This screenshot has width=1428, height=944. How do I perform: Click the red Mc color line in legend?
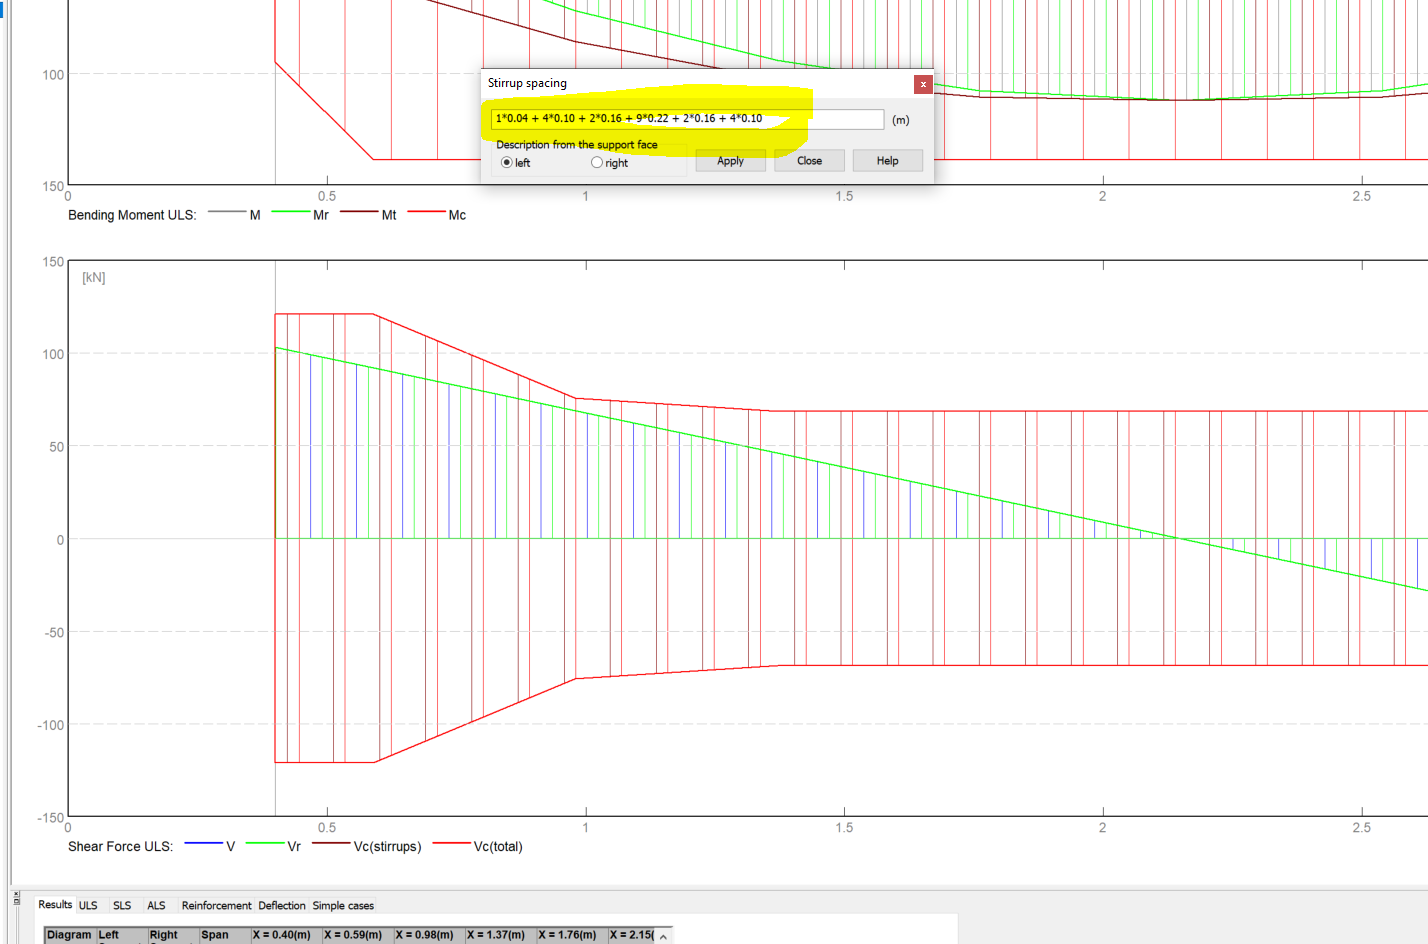tap(426, 213)
